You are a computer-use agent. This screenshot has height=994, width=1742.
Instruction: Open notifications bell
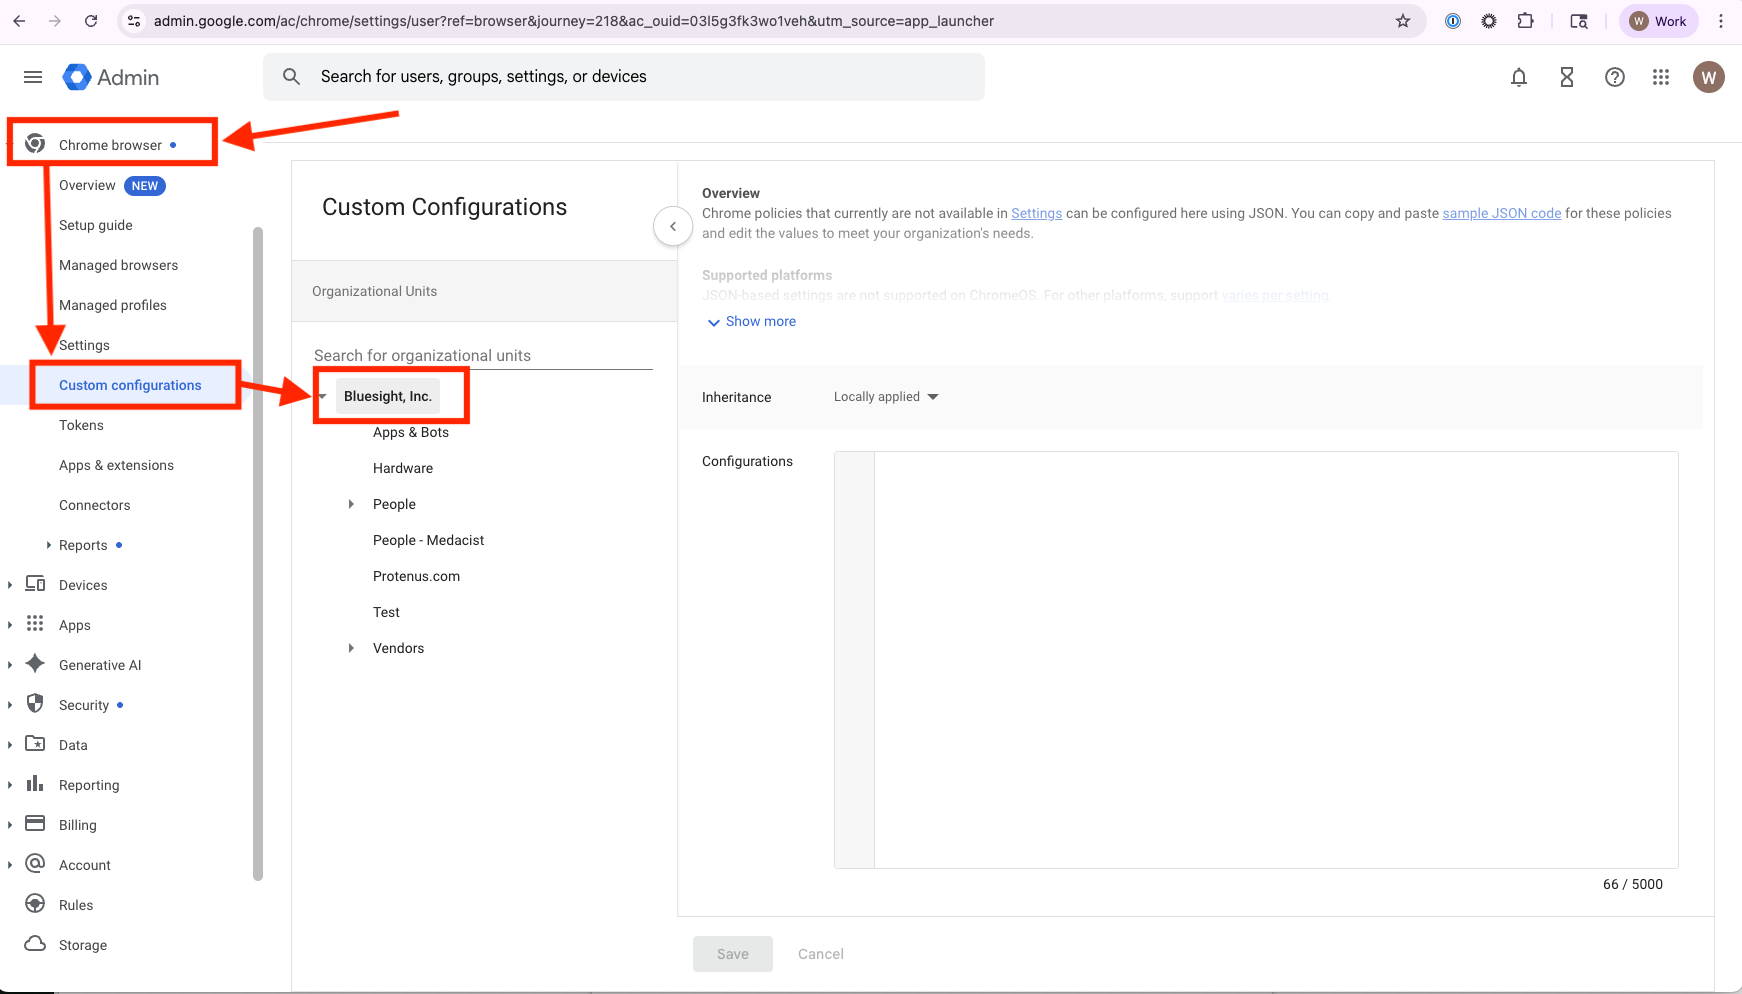1518,77
